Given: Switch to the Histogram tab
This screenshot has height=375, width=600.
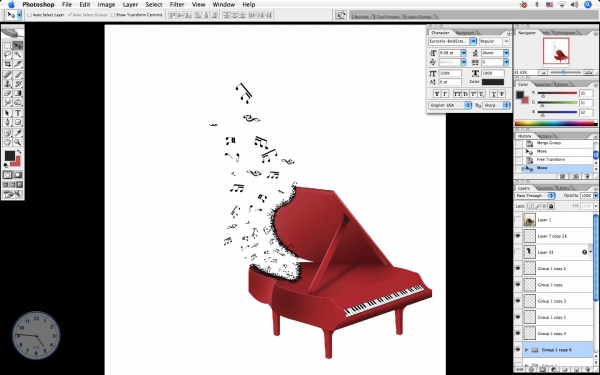Looking at the screenshot, I should (566, 33).
